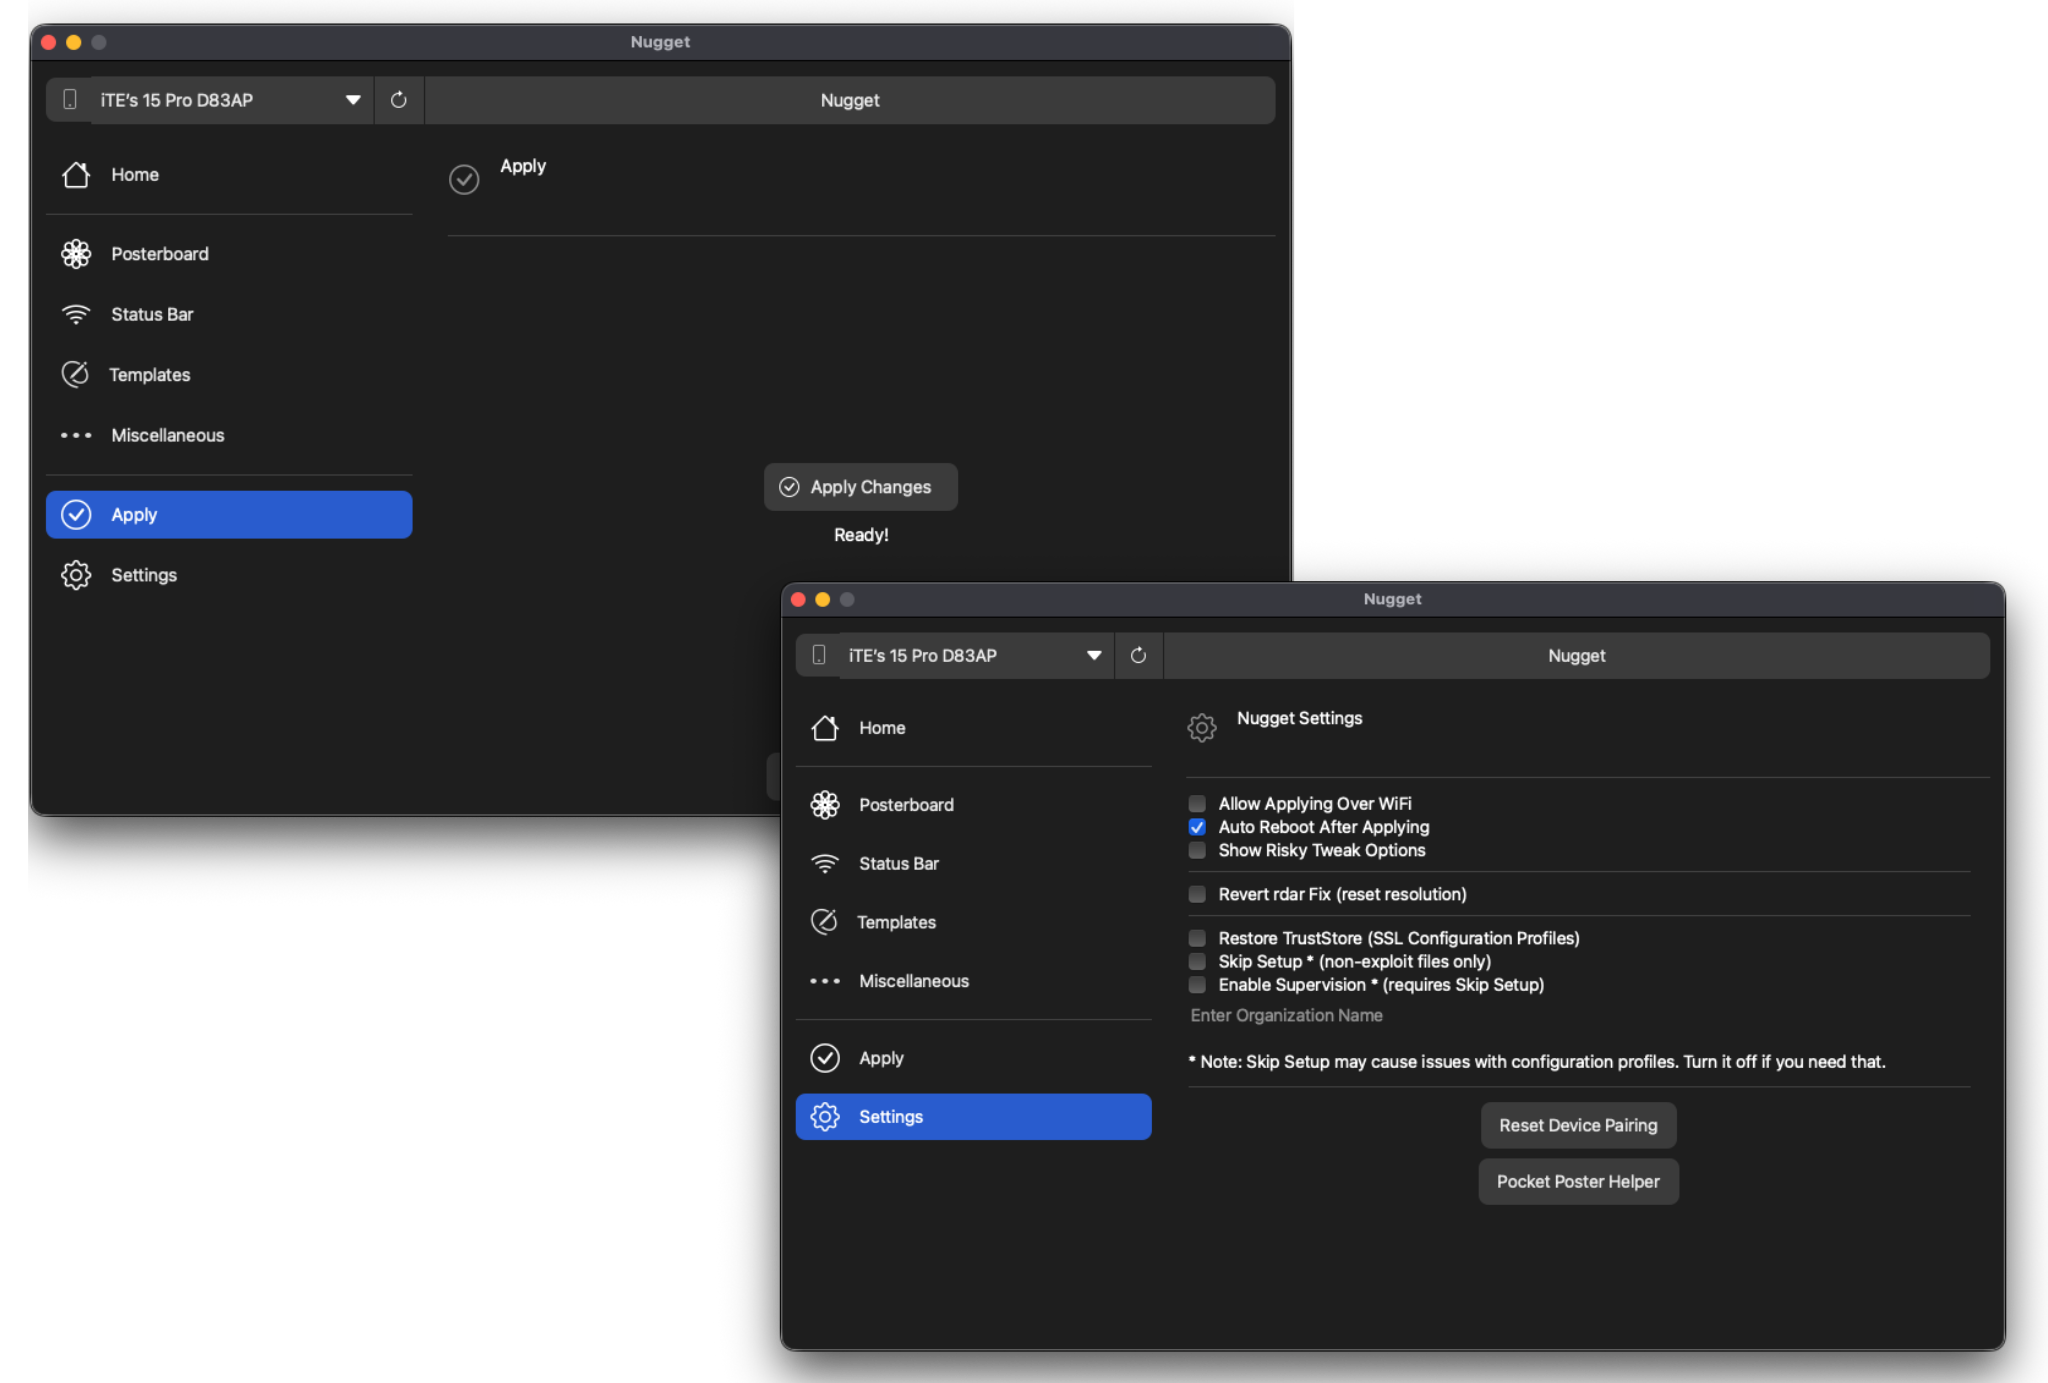2048x1383 pixels.
Task: Click the checkmark icon beside the Apply page heading
Action: click(x=464, y=179)
